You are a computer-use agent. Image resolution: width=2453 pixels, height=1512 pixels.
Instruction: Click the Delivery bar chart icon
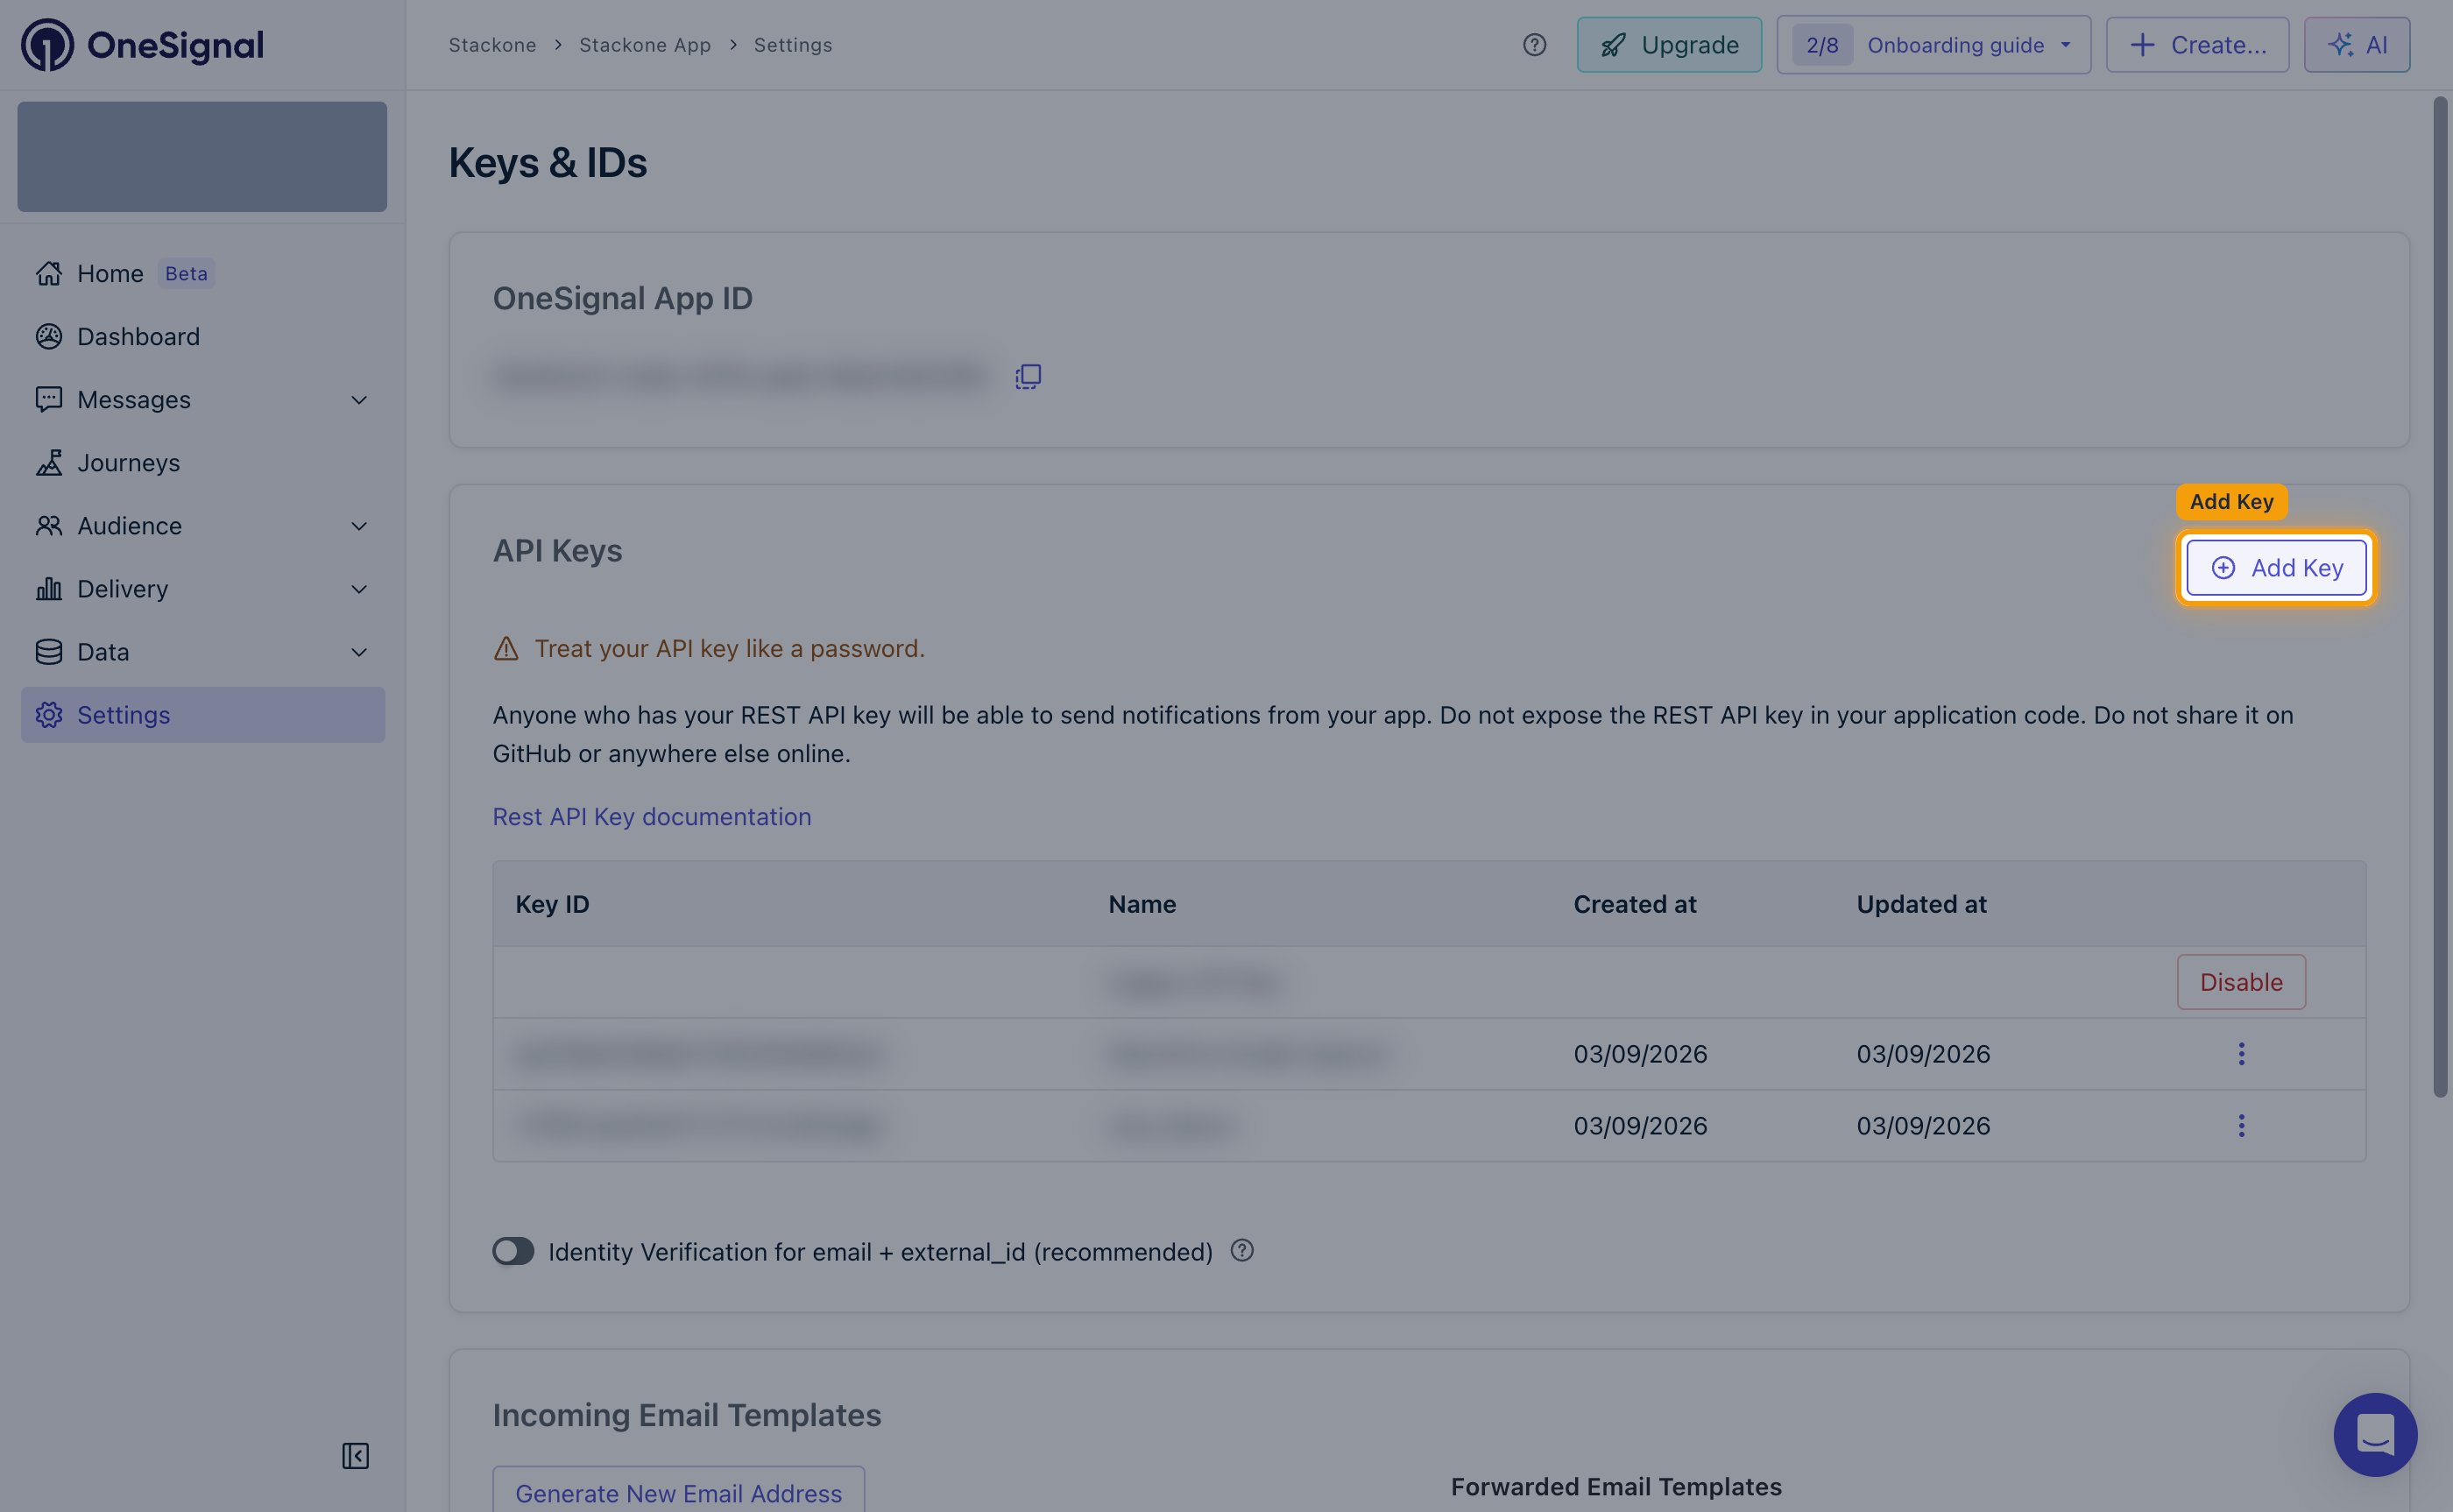[49, 589]
